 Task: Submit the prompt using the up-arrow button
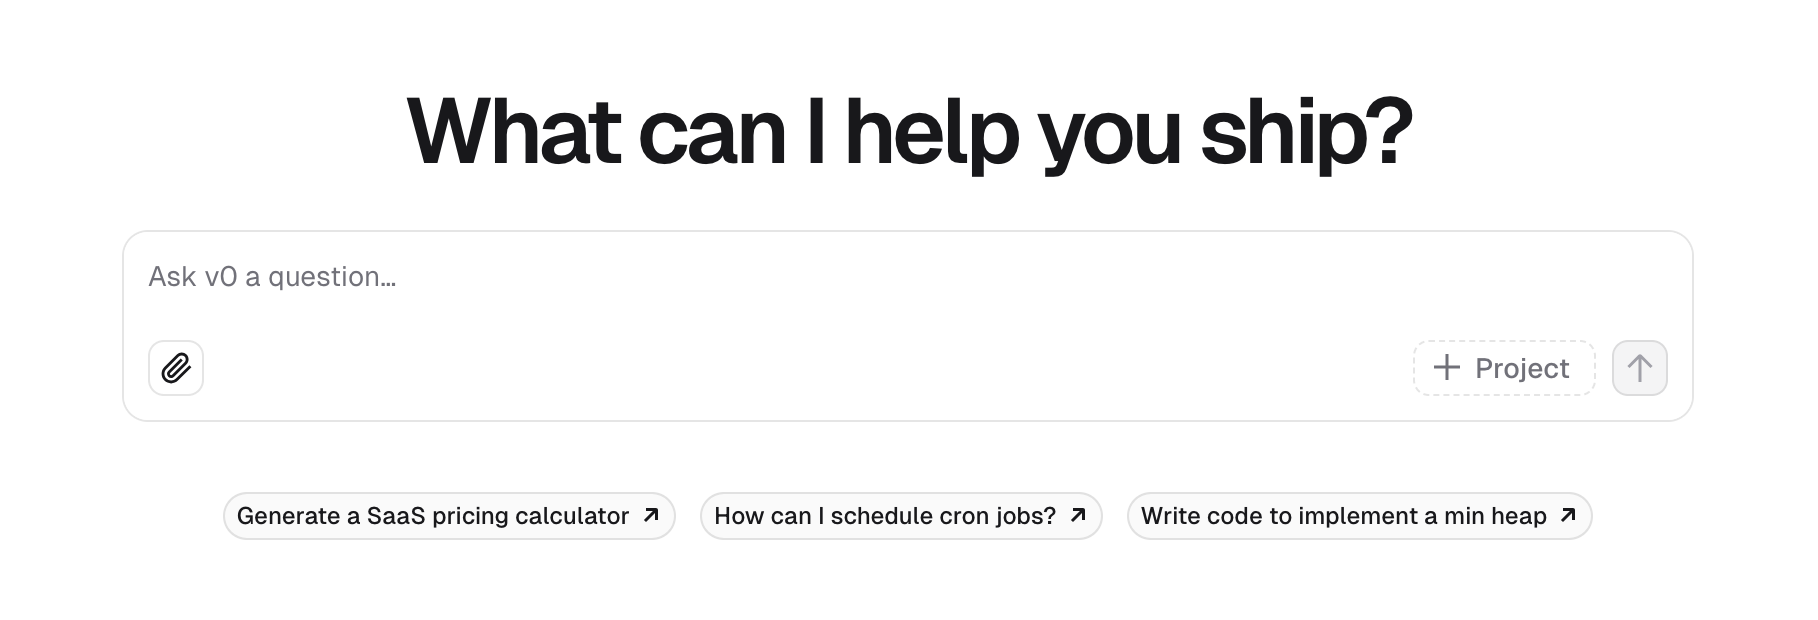(x=1639, y=368)
